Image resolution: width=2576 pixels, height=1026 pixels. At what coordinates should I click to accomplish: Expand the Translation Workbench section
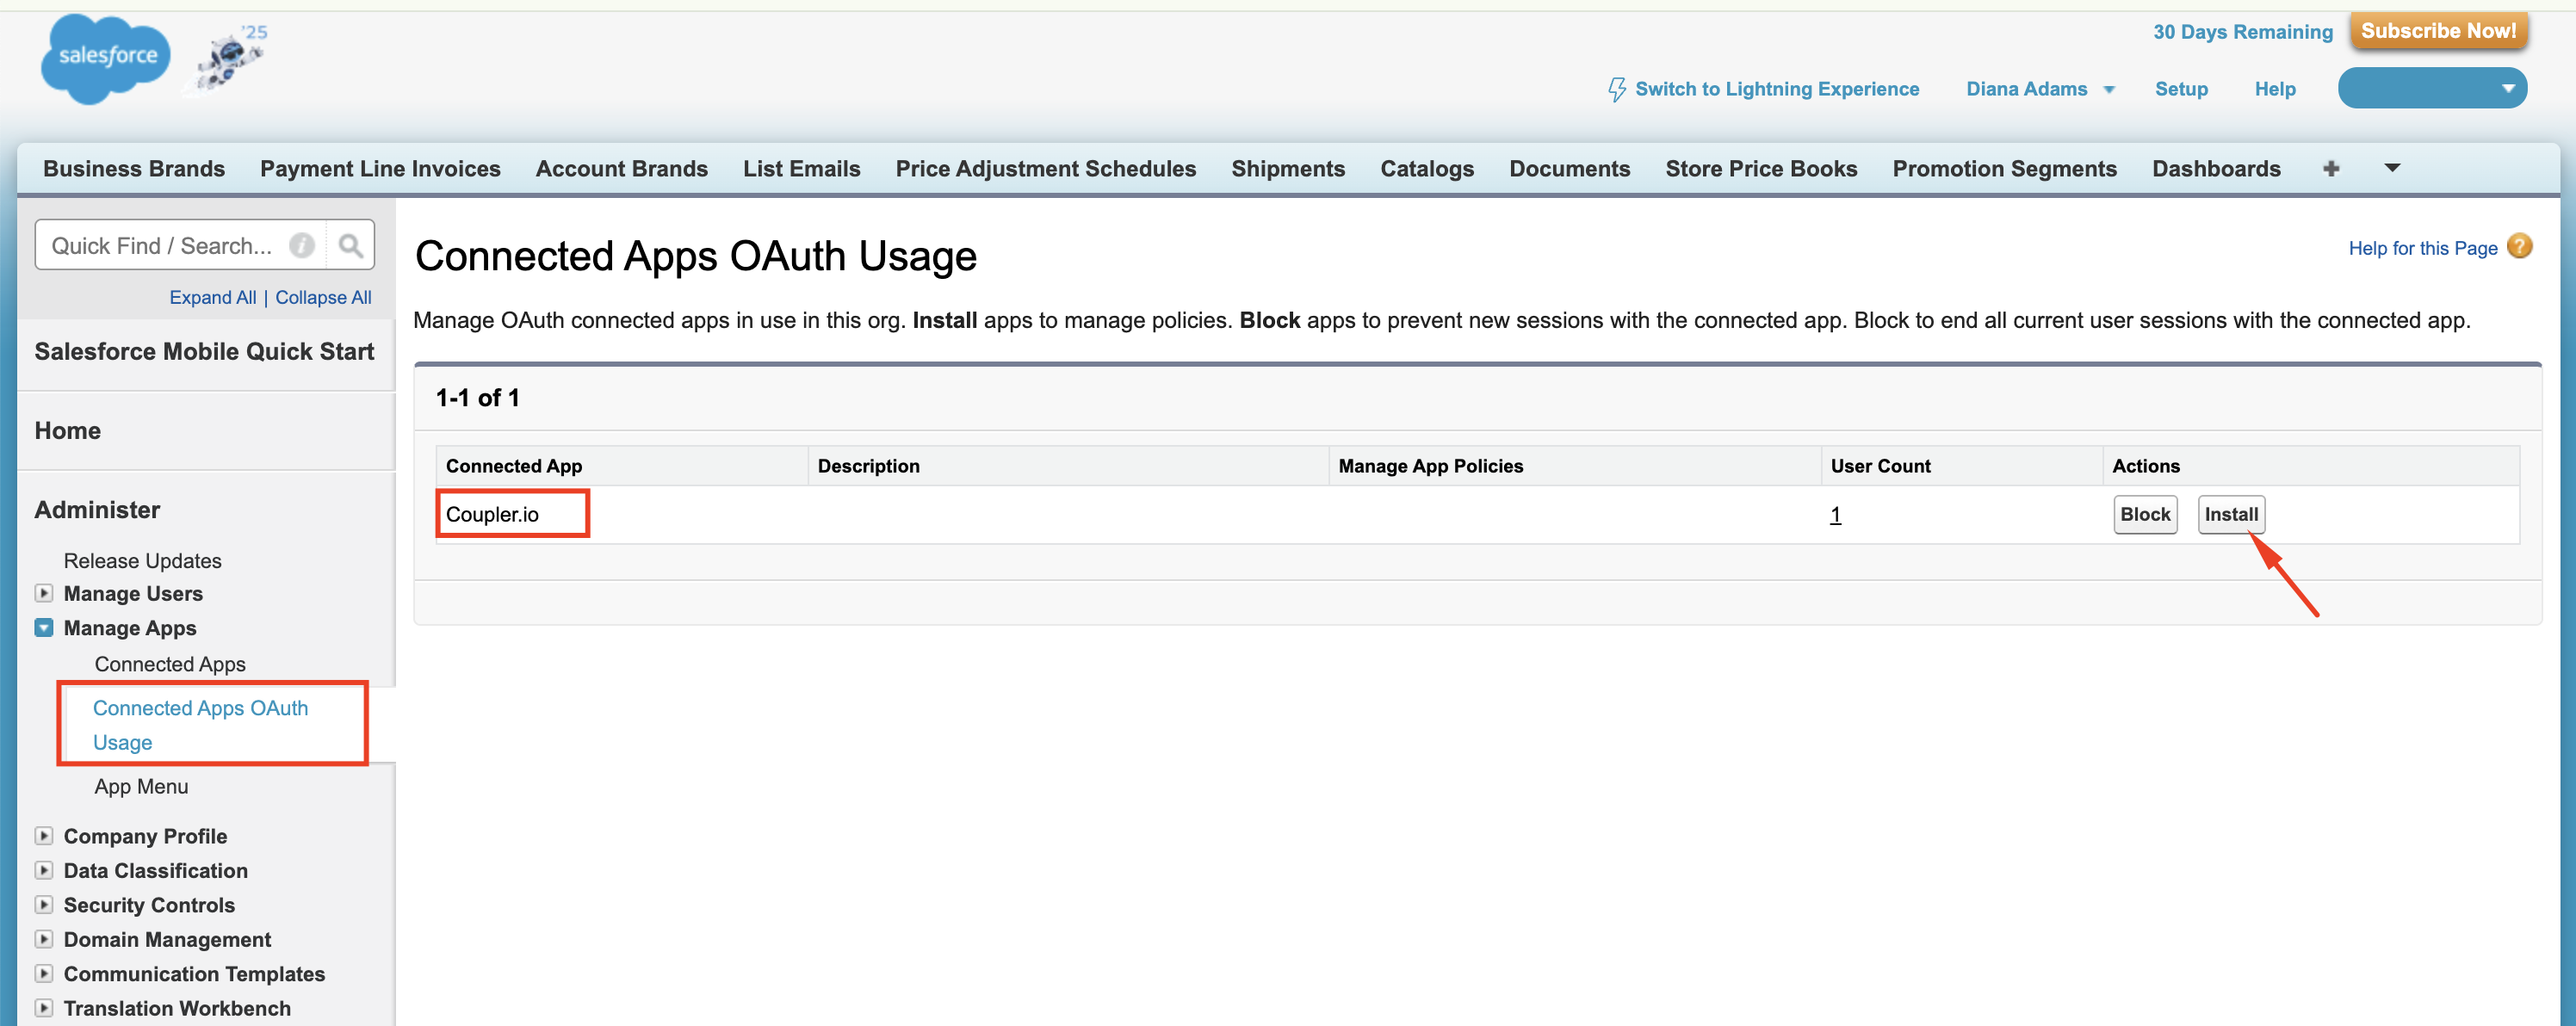44,1008
